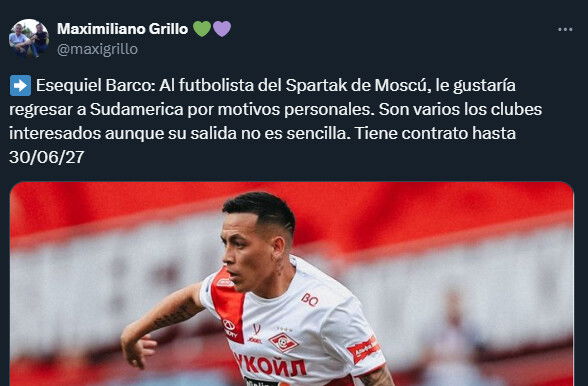Screen dimensions: 588x386
Task: Click the blue right-arrow emoji in tweet
Action: click(20, 86)
